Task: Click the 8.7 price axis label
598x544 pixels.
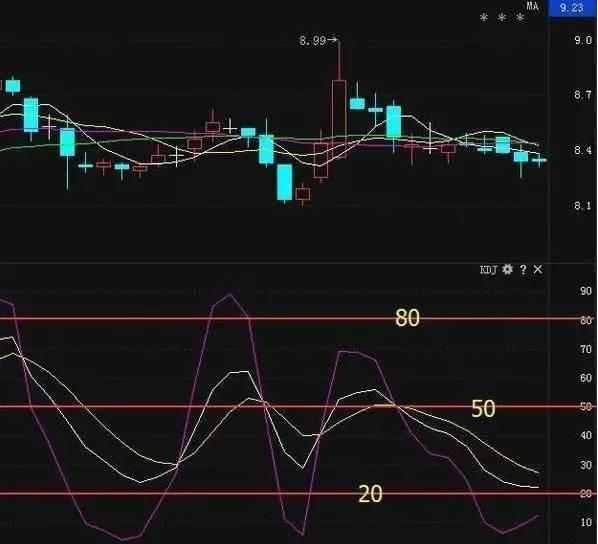Action: point(583,95)
